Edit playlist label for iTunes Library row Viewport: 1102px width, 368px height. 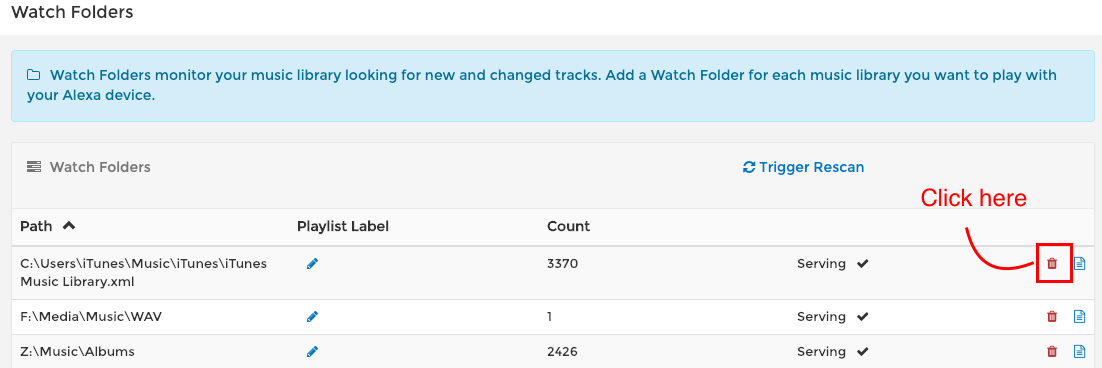tap(313, 263)
